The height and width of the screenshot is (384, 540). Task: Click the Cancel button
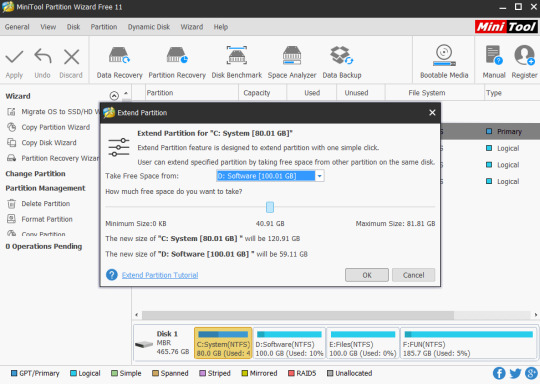[413, 275]
